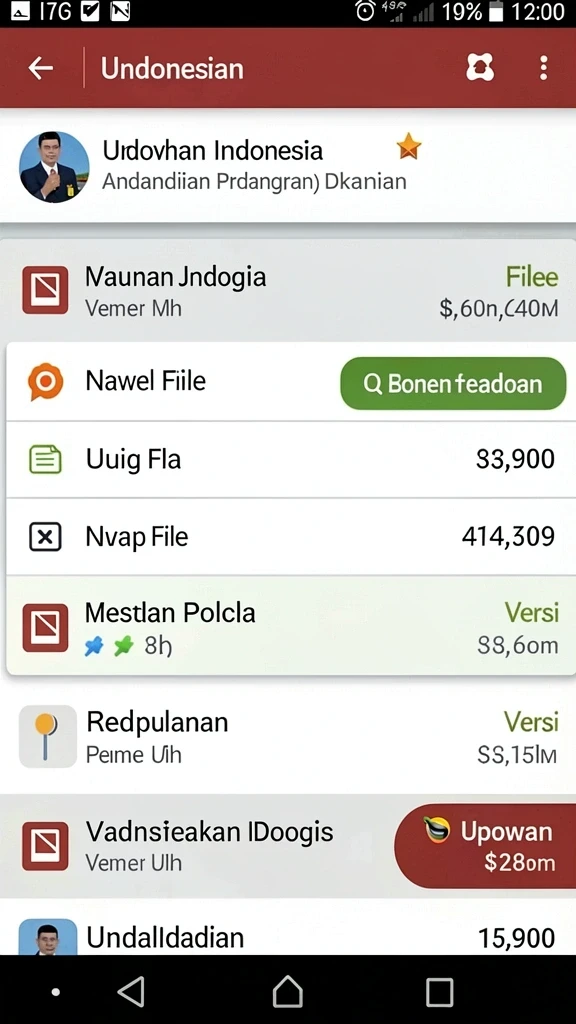Toggle the X checkbox beside Nvap File

(x=46, y=537)
